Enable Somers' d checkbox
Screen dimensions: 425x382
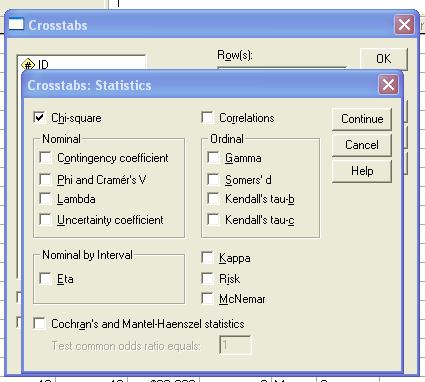(x=213, y=179)
